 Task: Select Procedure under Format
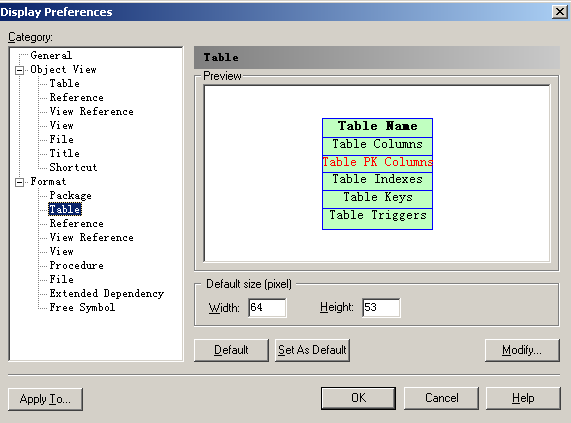tap(76, 265)
